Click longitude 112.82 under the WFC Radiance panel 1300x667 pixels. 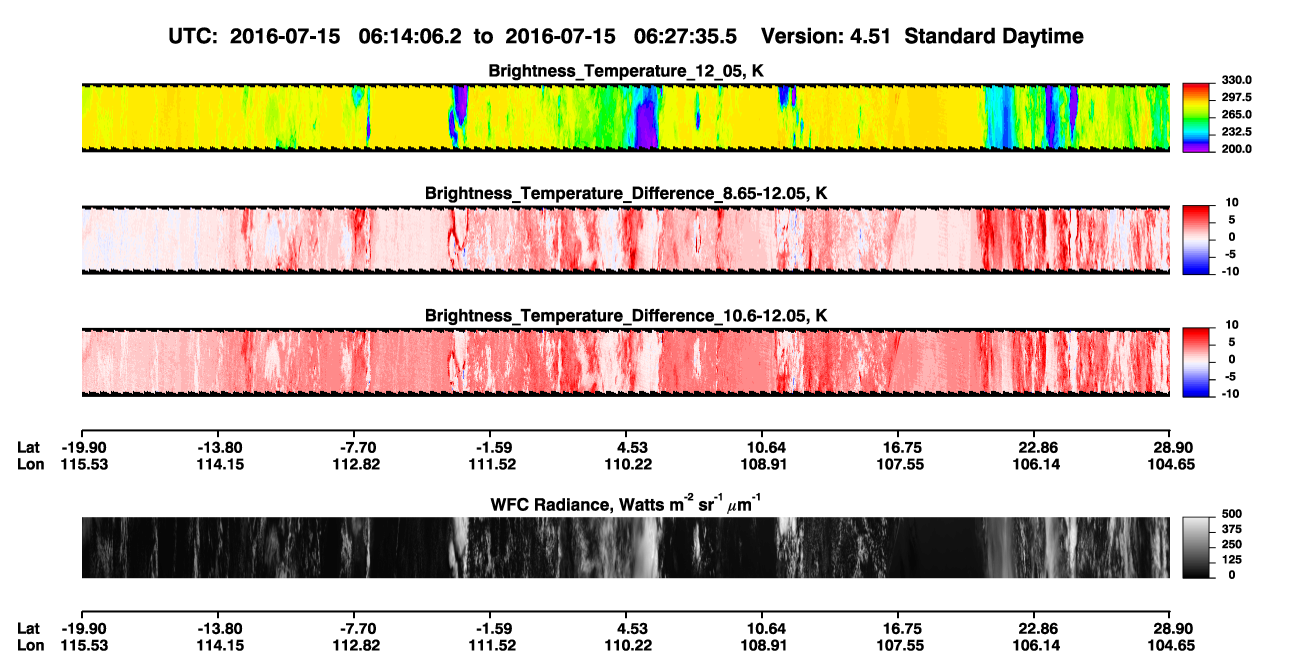358,645
